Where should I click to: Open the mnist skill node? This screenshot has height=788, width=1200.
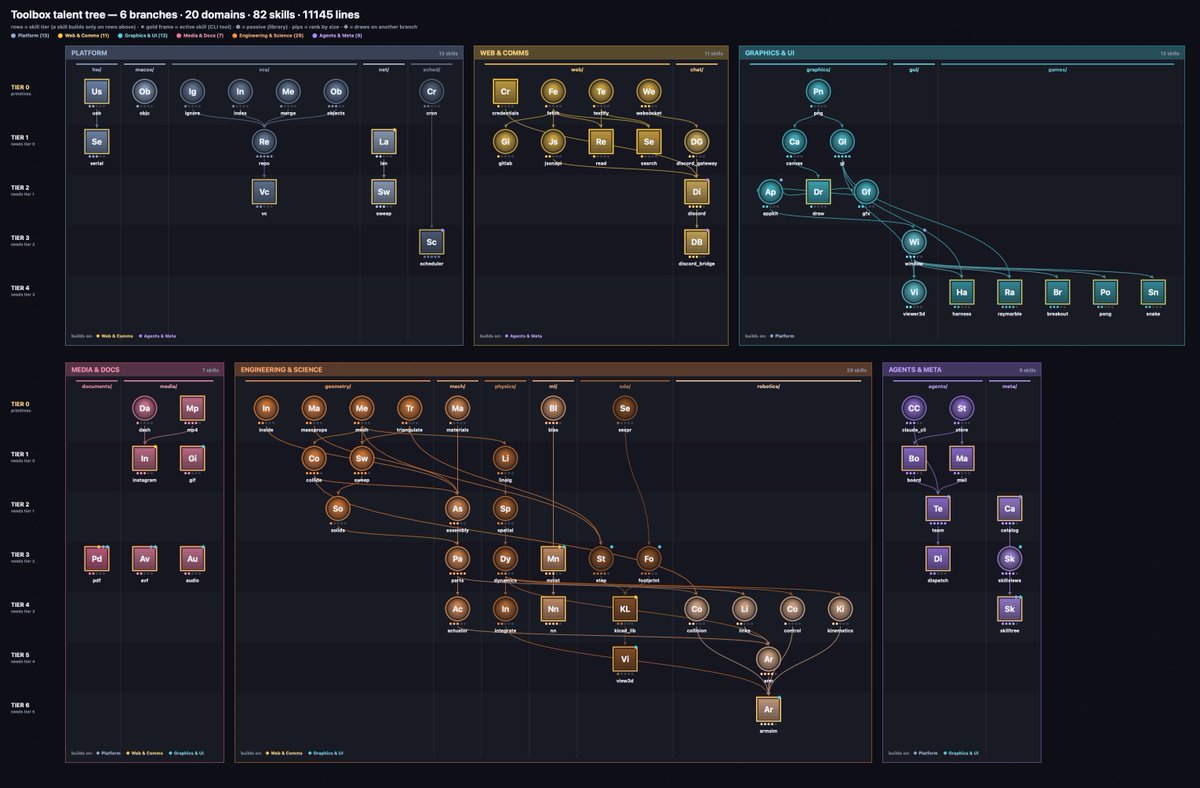(553, 558)
